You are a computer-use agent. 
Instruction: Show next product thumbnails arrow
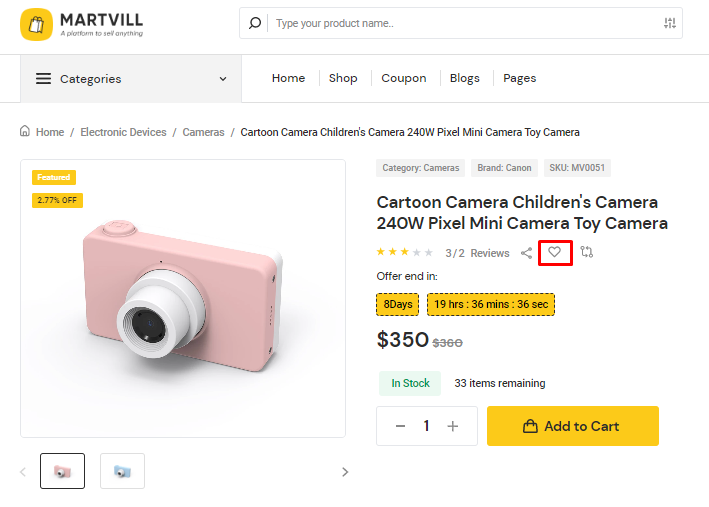pyautogui.click(x=345, y=472)
